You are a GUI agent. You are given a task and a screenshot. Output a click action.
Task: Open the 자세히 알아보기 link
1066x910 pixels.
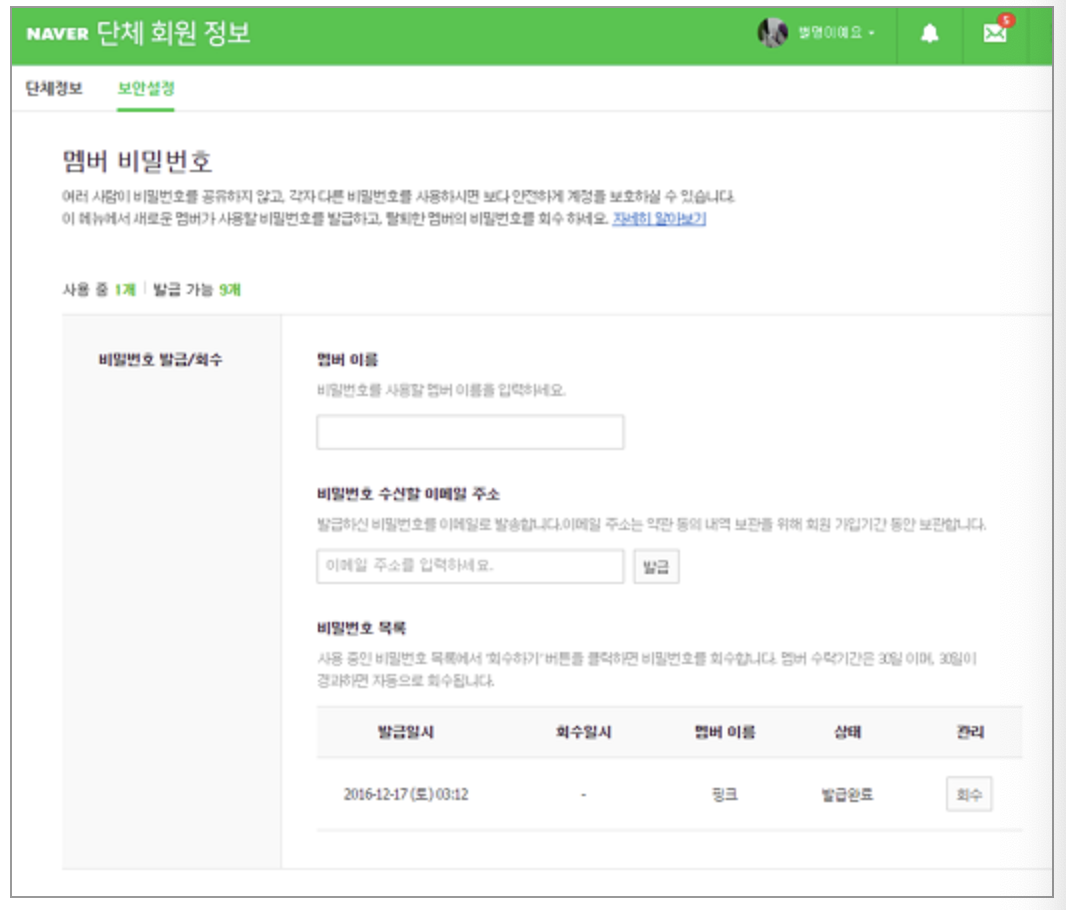point(659,218)
